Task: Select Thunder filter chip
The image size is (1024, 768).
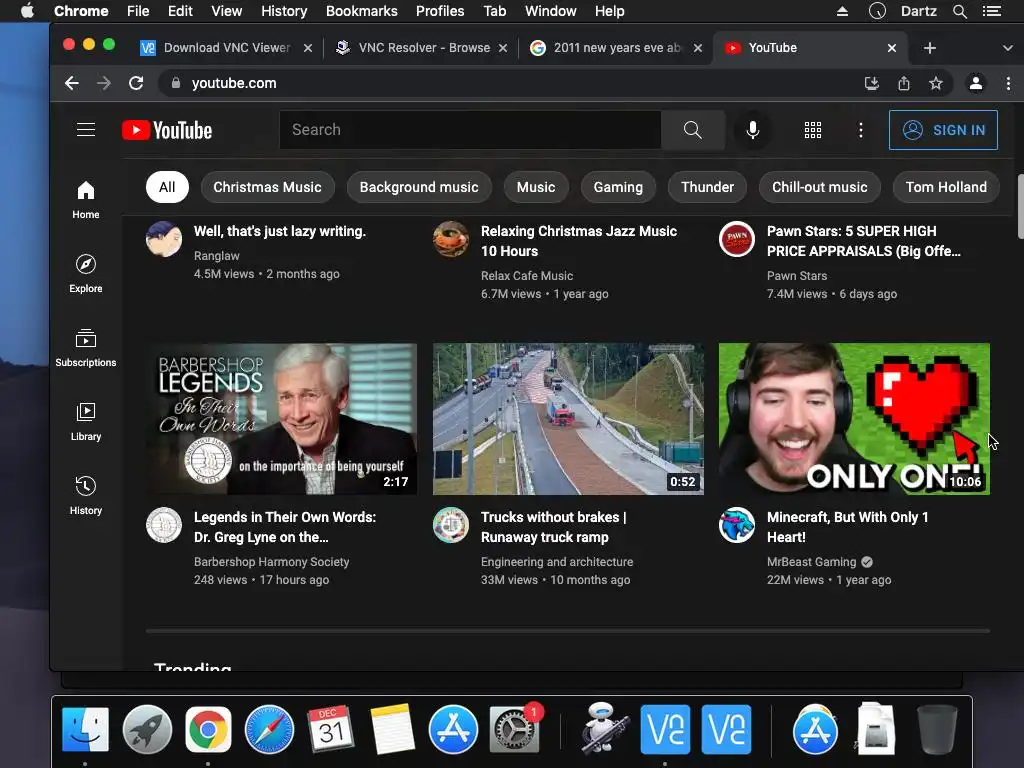Action: point(707,187)
